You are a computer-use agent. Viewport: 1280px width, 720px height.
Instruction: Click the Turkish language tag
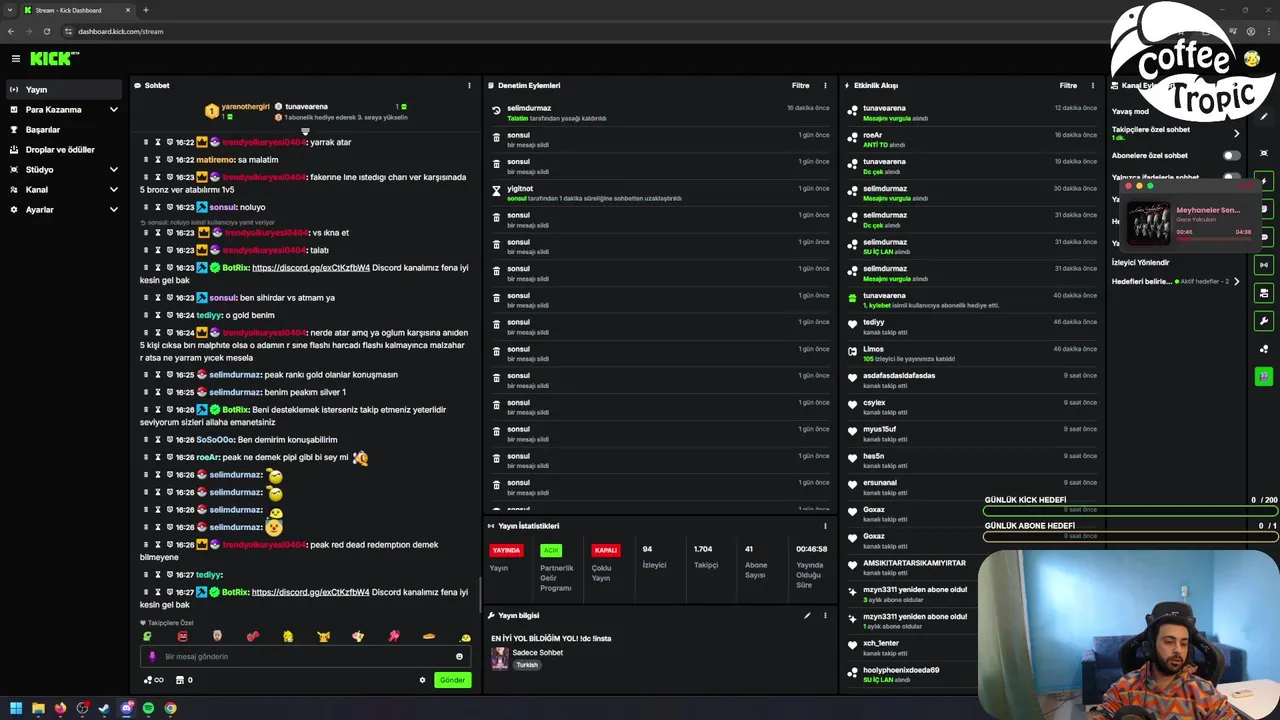pos(527,665)
